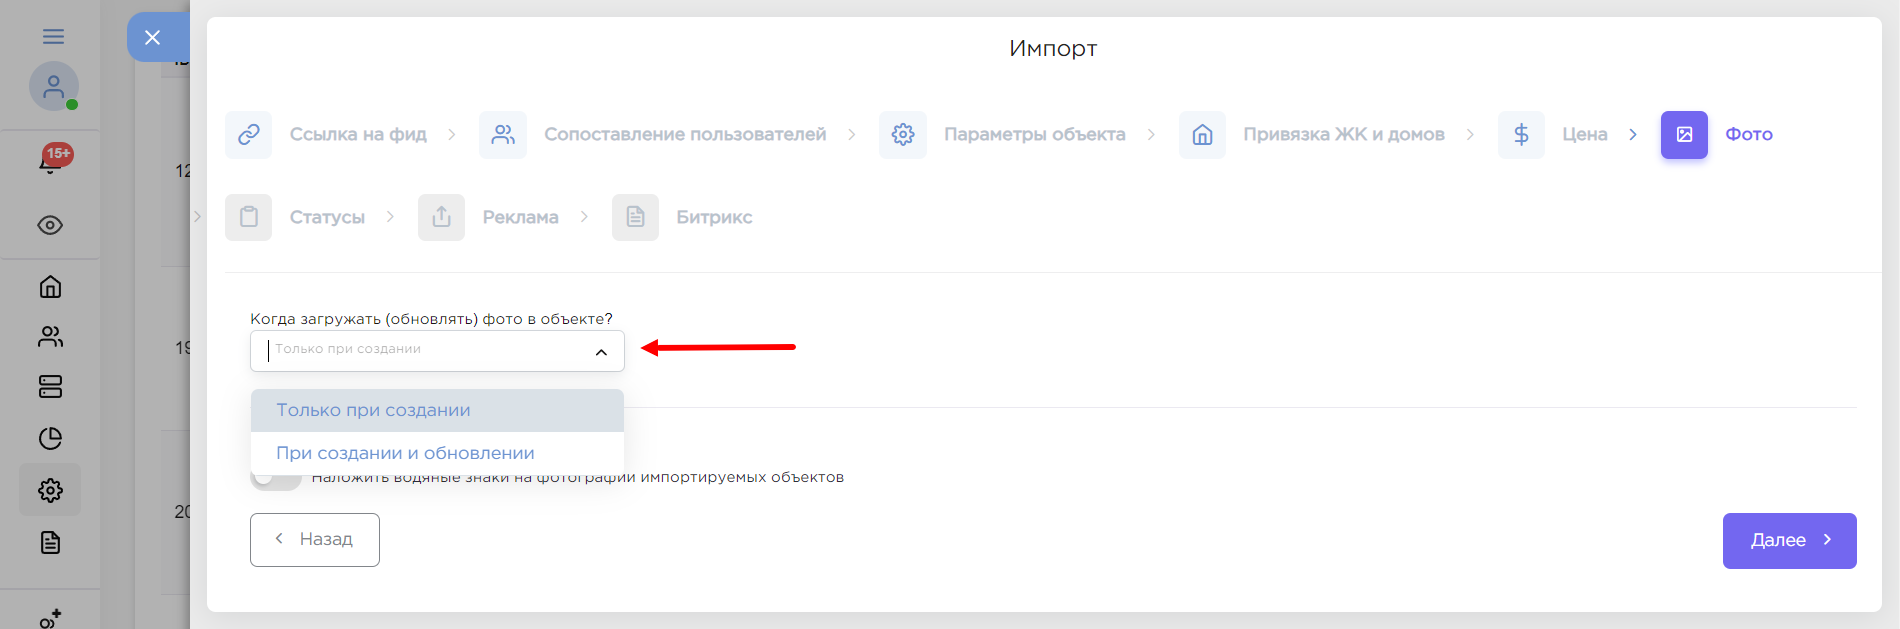
Task: Click the document icon for Битрикс step
Action: 635,218
